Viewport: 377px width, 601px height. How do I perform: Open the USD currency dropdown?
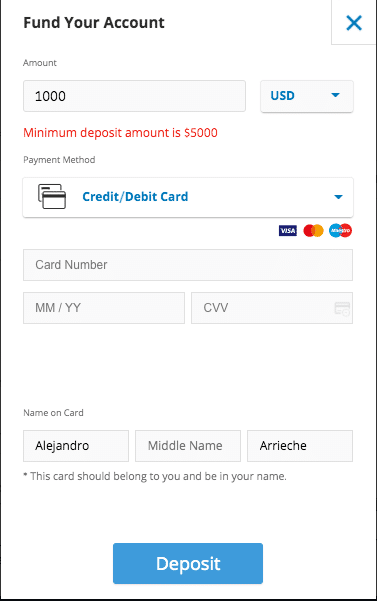[x=307, y=96]
